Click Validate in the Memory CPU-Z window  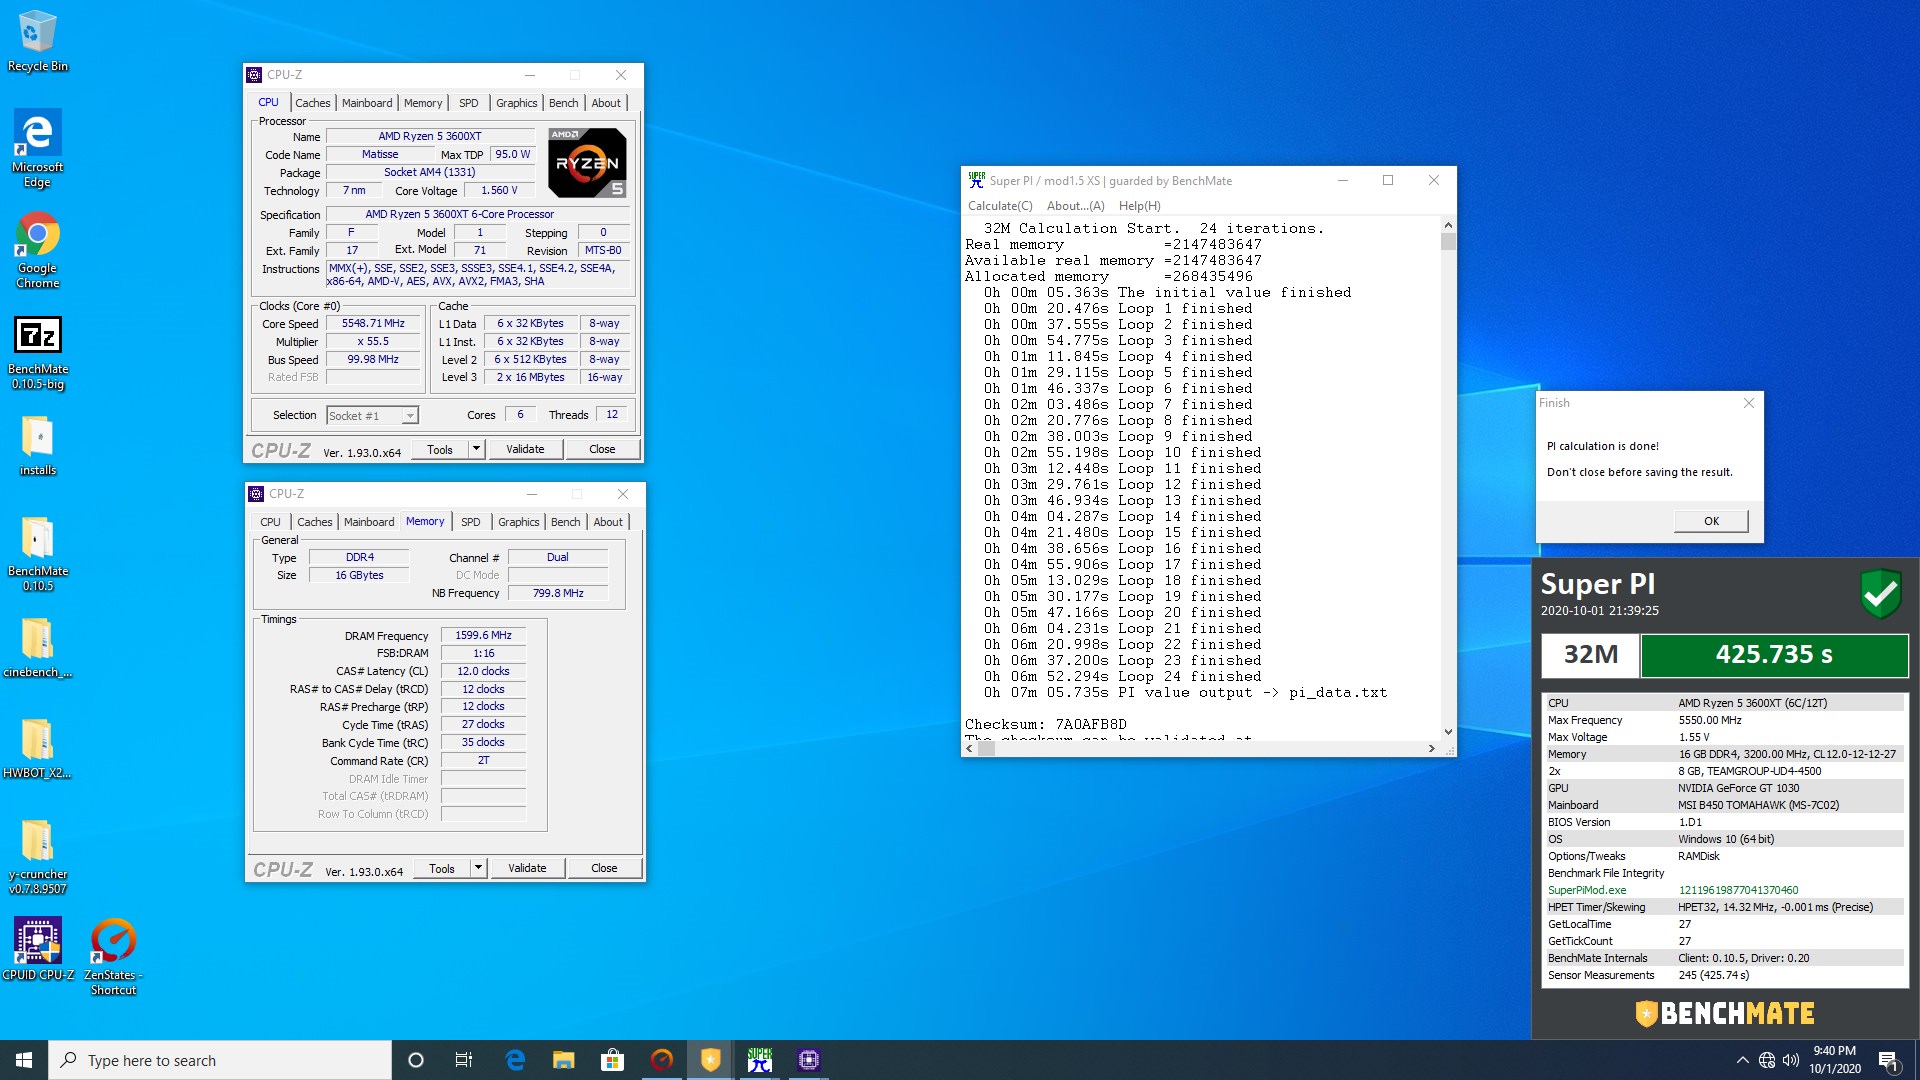527,868
